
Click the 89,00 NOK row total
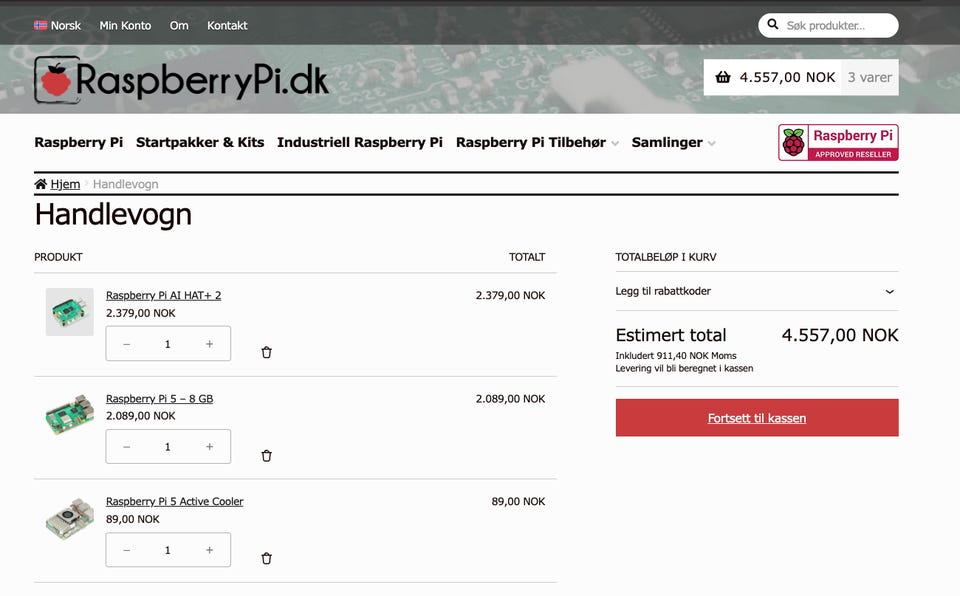[518, 502]
